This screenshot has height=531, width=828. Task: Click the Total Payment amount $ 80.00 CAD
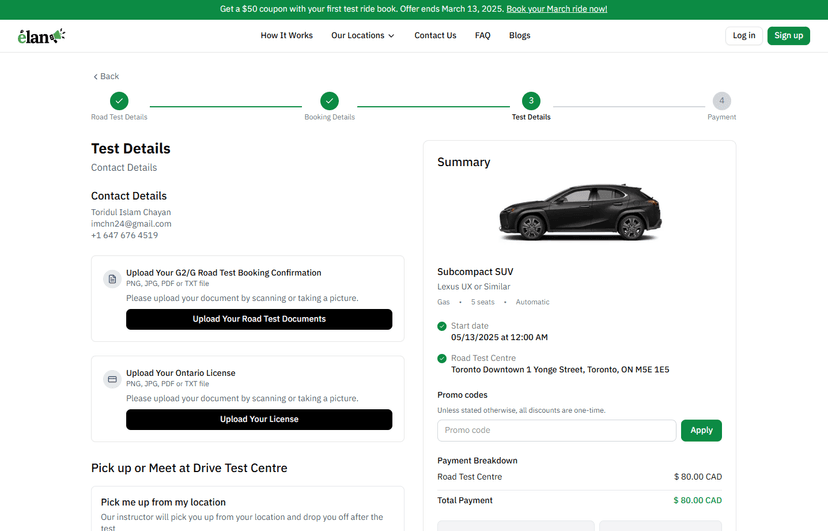point(698,500)
